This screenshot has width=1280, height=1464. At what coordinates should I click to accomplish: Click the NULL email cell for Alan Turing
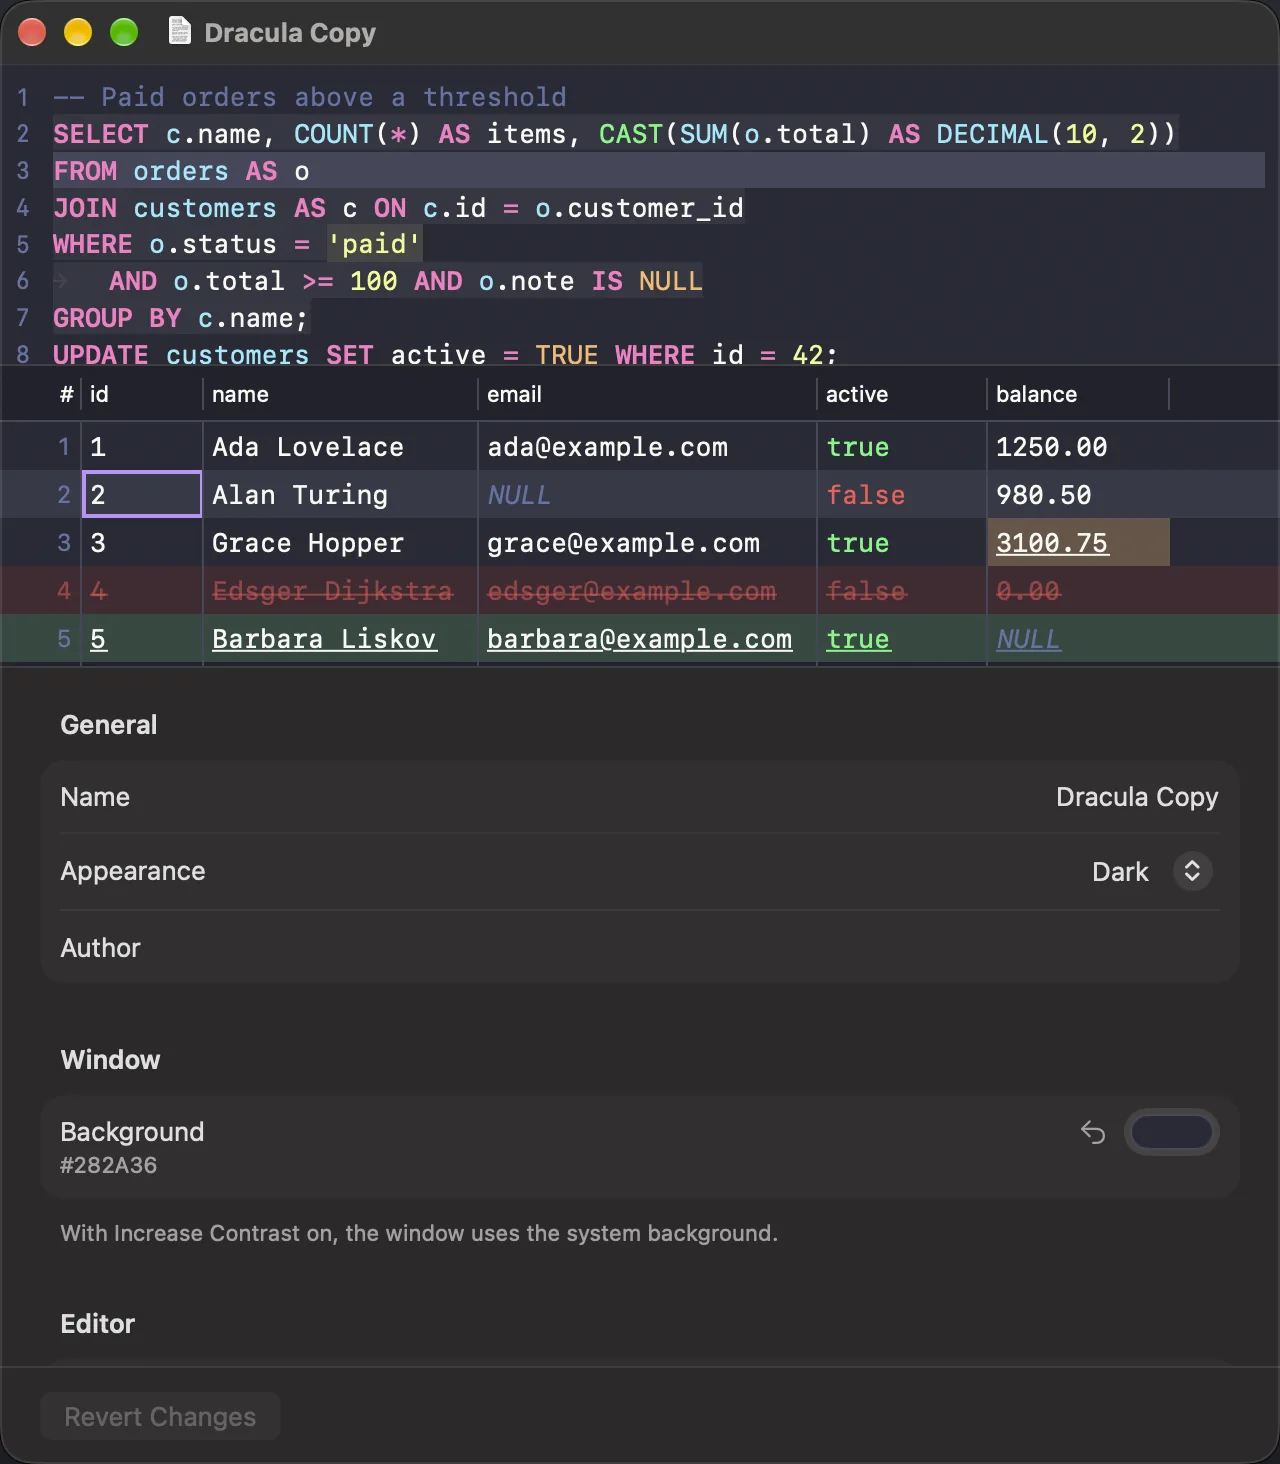(x=647, y=494)
